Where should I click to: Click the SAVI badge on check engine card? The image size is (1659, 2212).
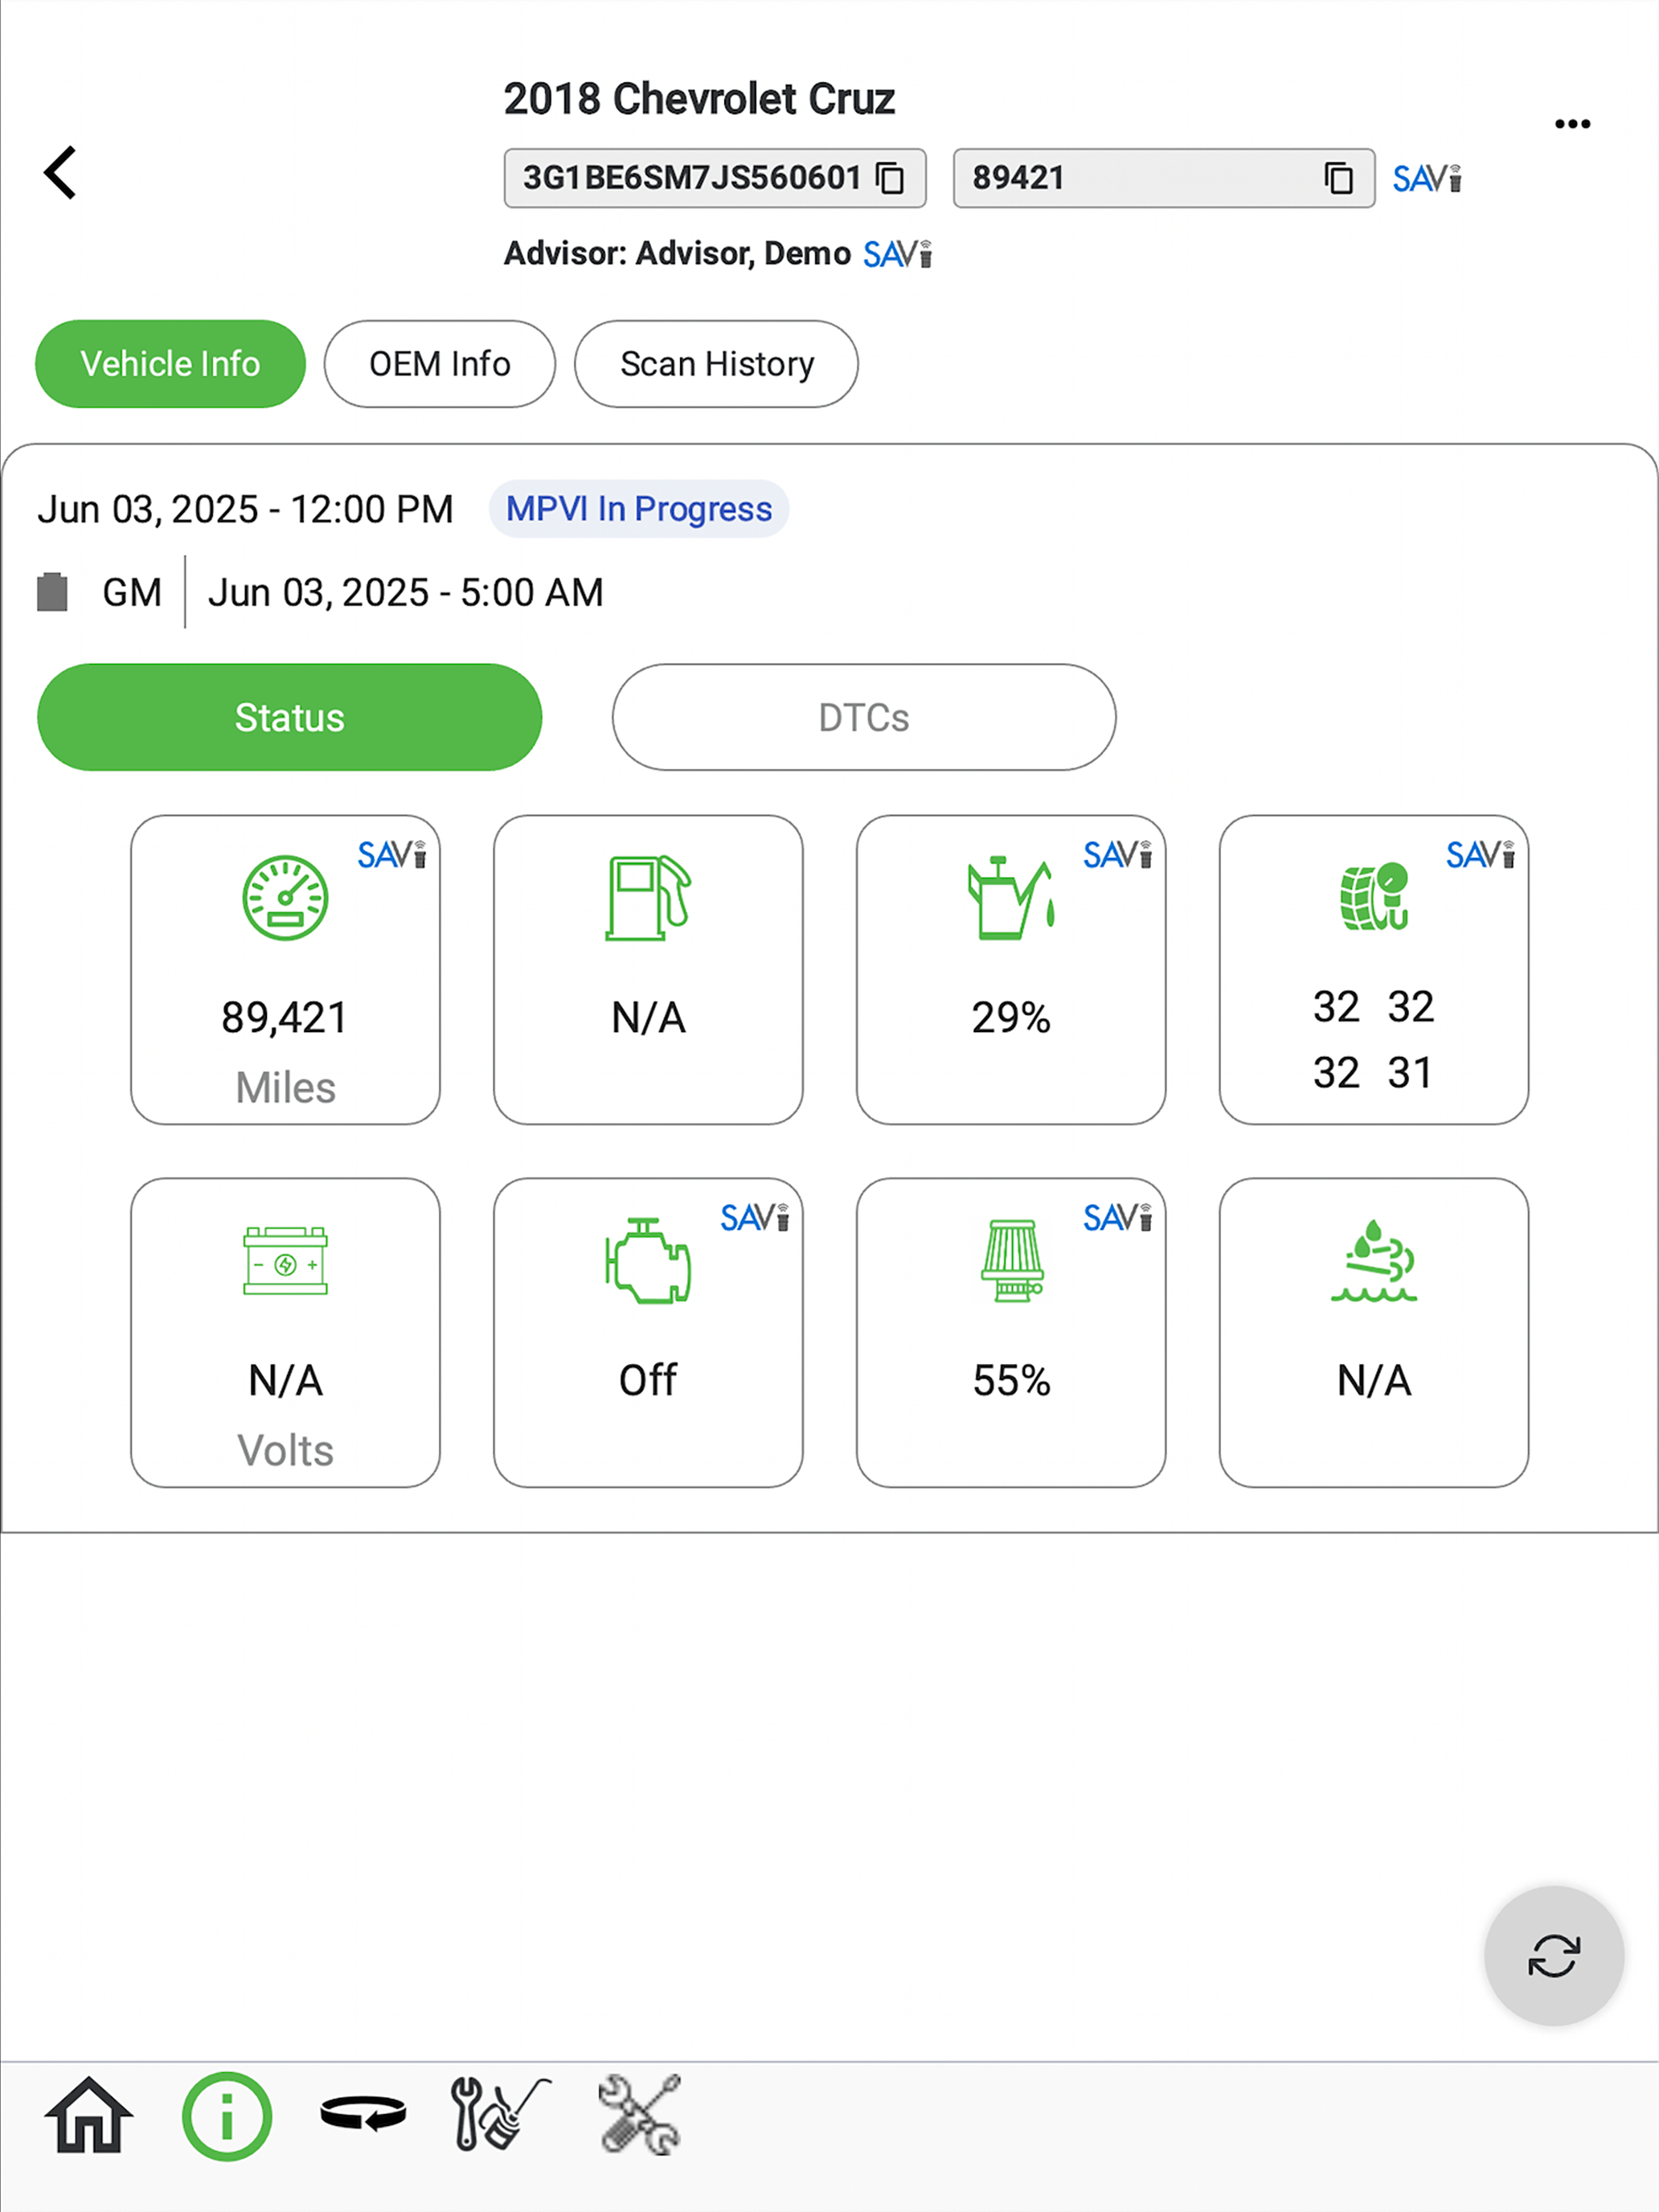(x=755, y=1218)
